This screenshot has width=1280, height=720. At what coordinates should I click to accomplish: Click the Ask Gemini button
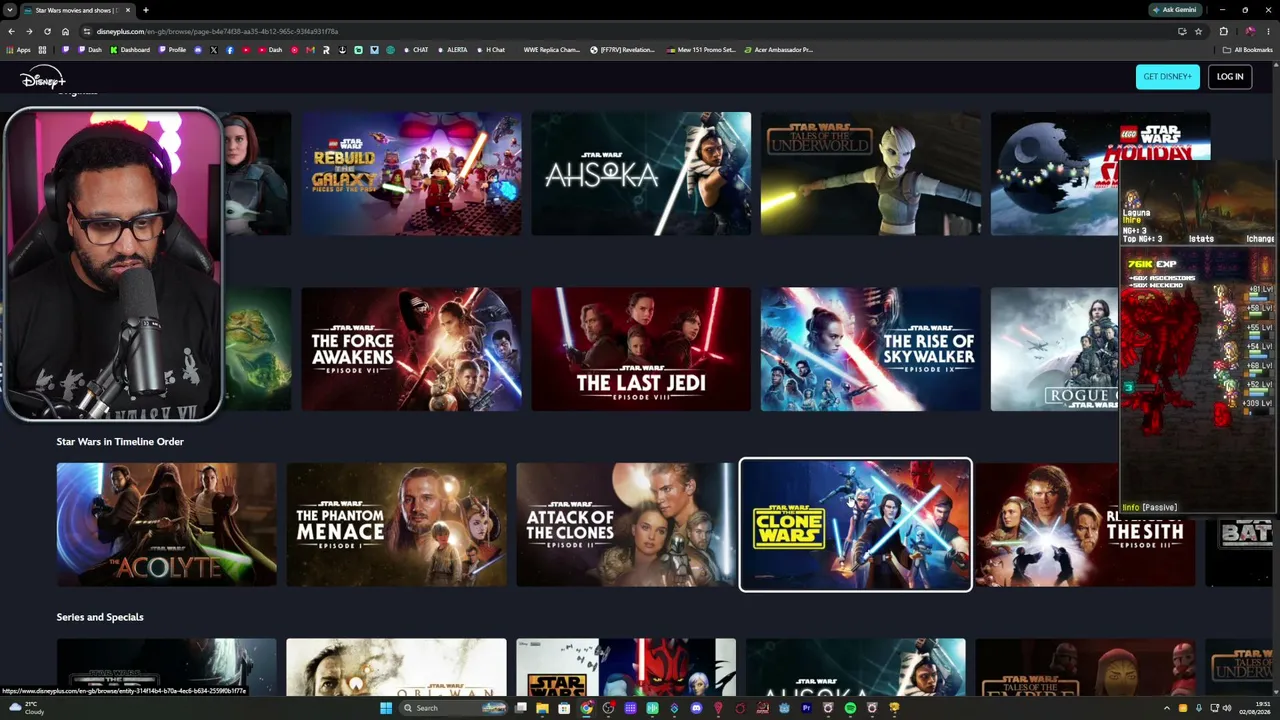pos(1175,10)
